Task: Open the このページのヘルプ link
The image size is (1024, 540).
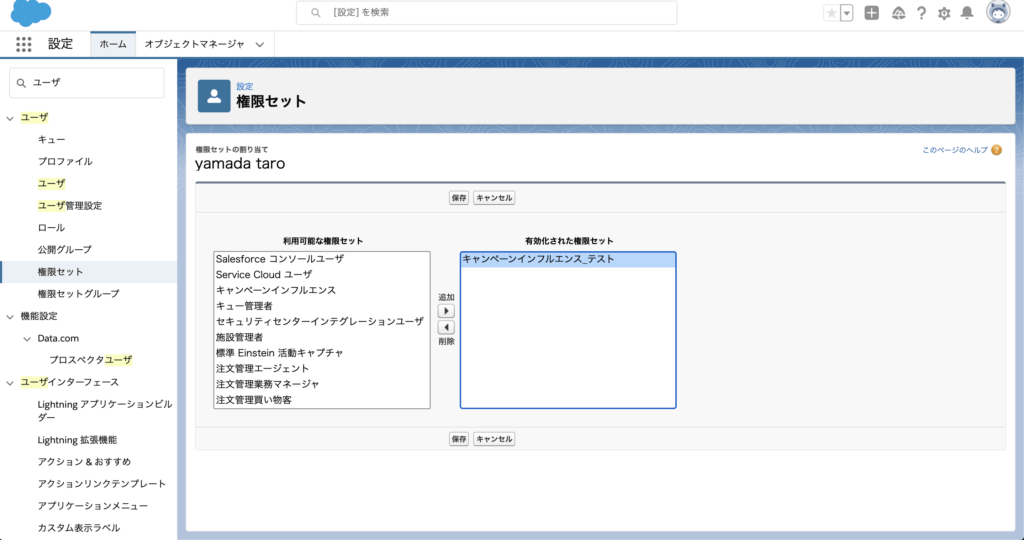Action: tap(955, 150)
